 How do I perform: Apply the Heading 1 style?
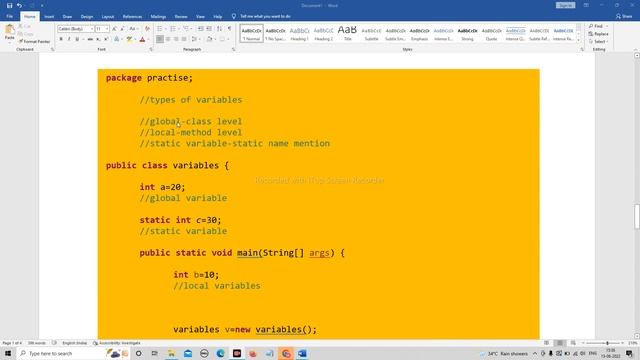click(x=300, y=33)
